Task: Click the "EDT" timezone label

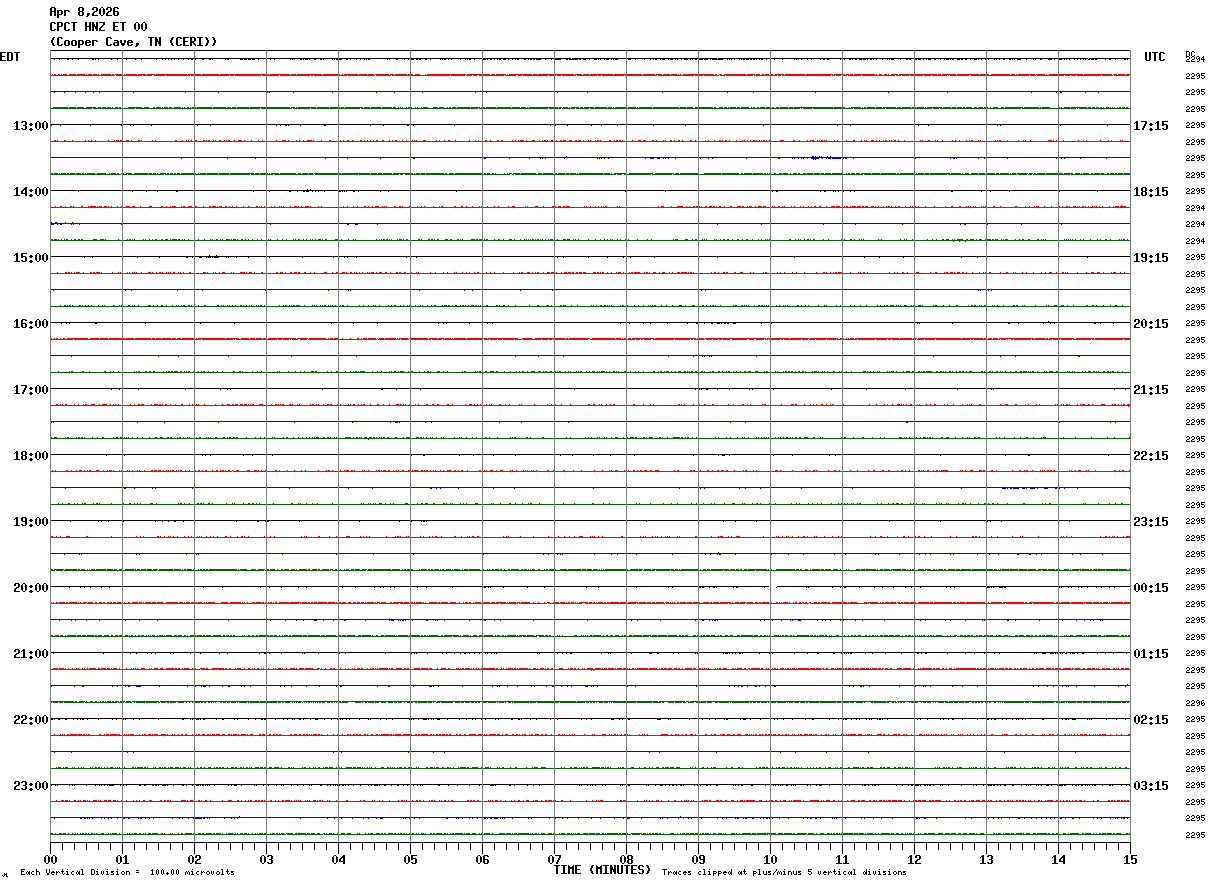Action: (10, 57)
